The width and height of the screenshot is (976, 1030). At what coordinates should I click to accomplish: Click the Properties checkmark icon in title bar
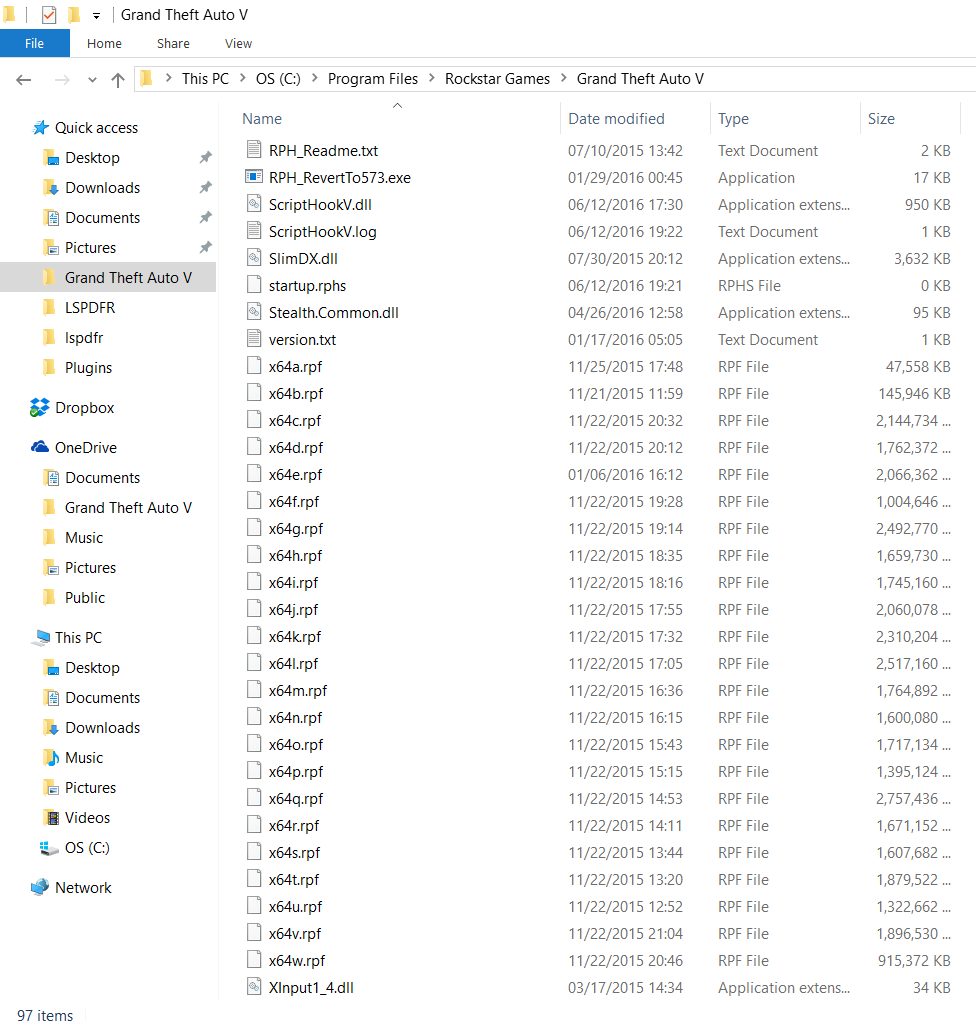pos(49,14)
